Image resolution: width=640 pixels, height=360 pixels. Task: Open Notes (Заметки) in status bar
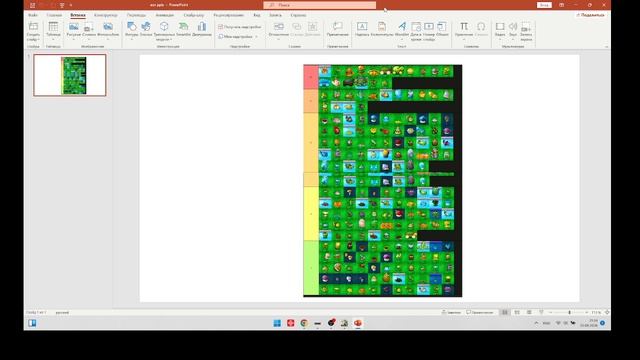point(451,312)
